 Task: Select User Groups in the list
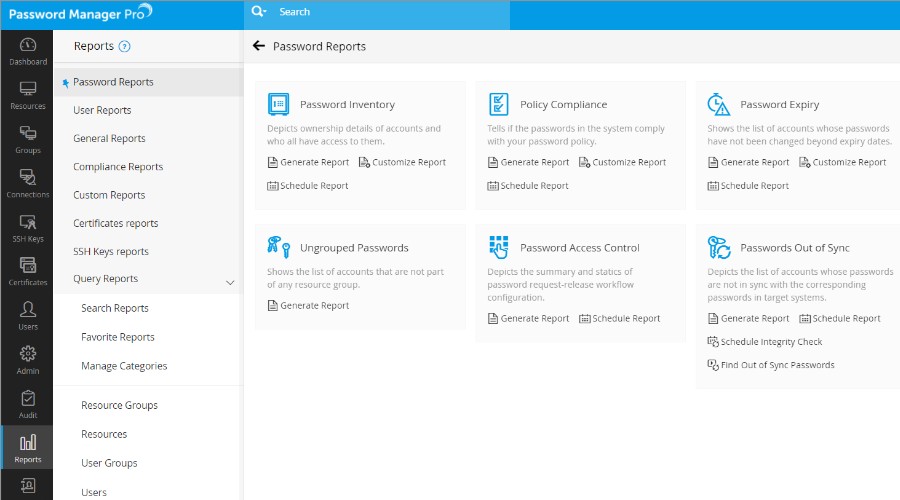tap(109, 463)
